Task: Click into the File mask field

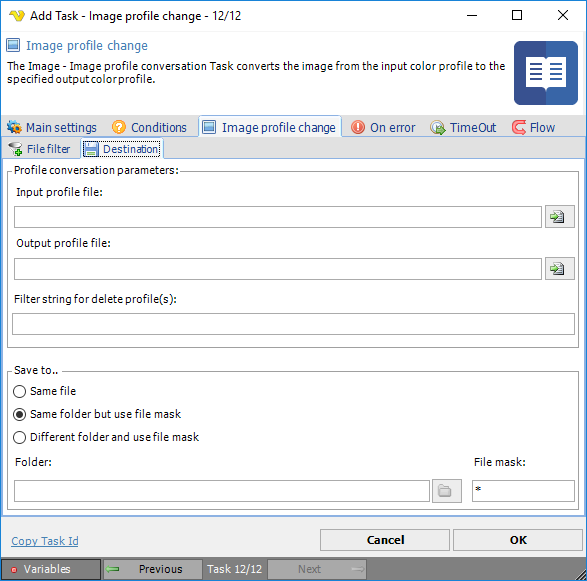Action: 523,491
